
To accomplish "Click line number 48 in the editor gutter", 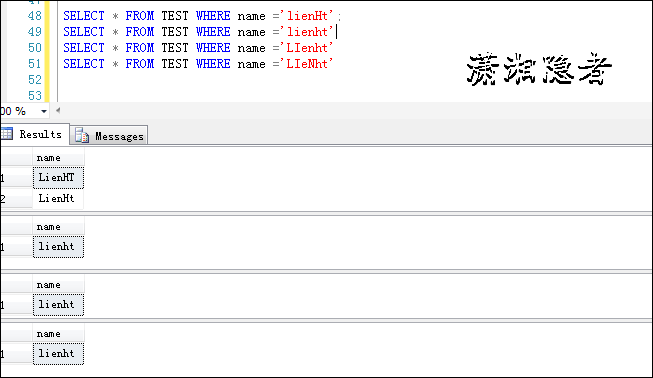I will (35, 16).
